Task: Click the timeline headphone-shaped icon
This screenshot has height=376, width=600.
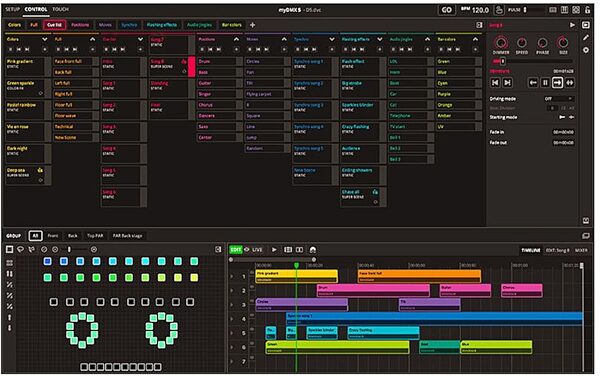Action: click(x=313, y=250)
